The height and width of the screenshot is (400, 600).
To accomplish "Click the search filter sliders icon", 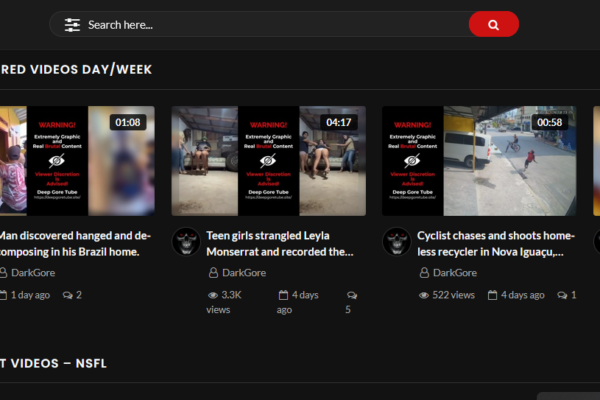I will (72, 25).
